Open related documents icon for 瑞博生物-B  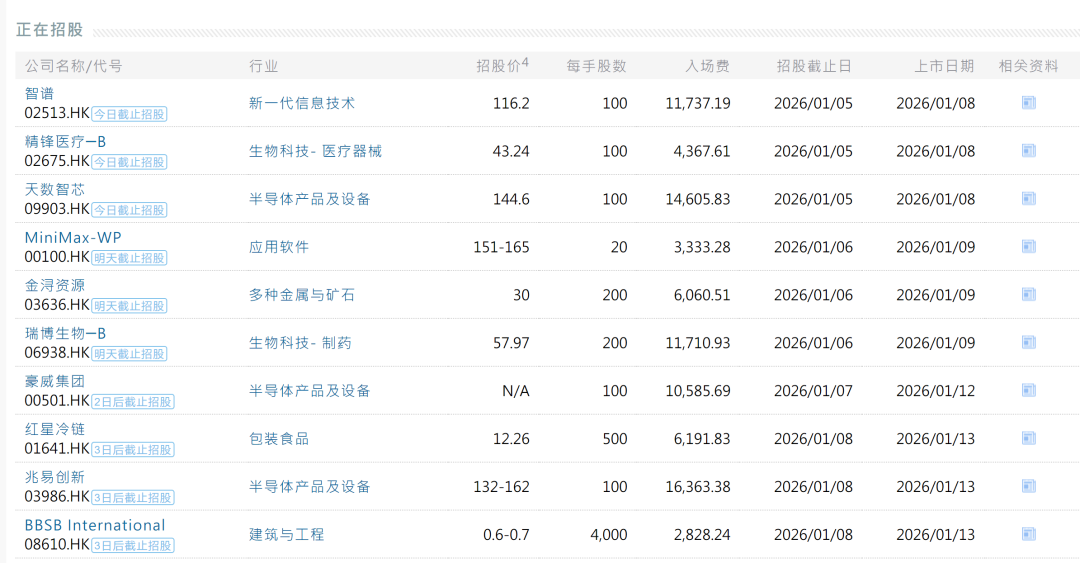[x=1028, y=342]
